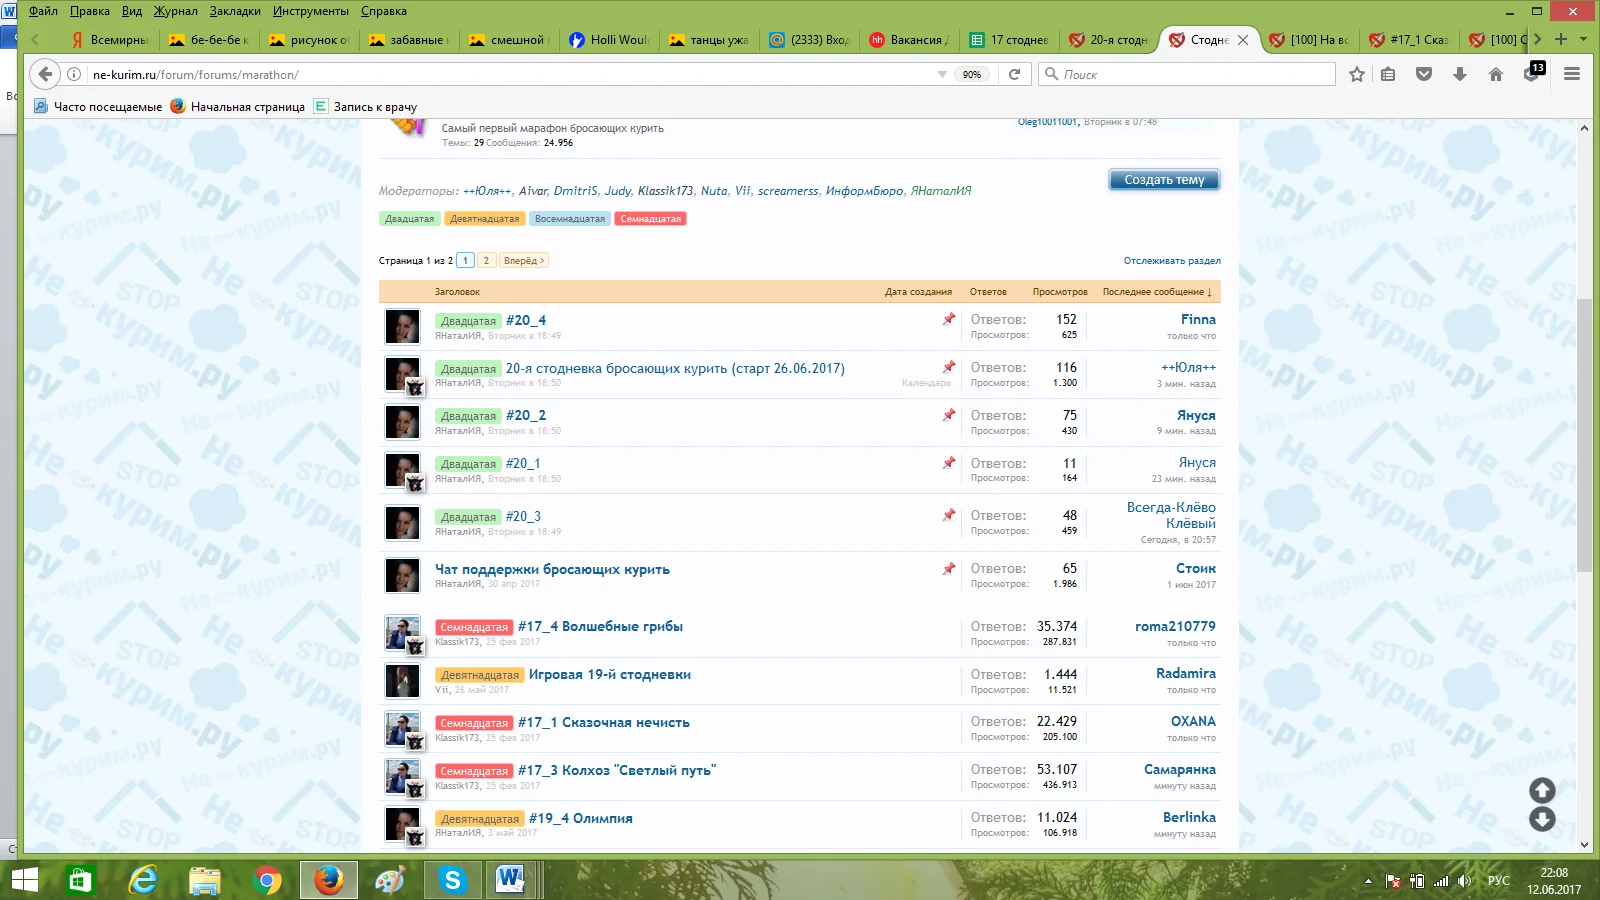
Task: Expand the address bar history dropdown arrow
Action: point(942,74)
